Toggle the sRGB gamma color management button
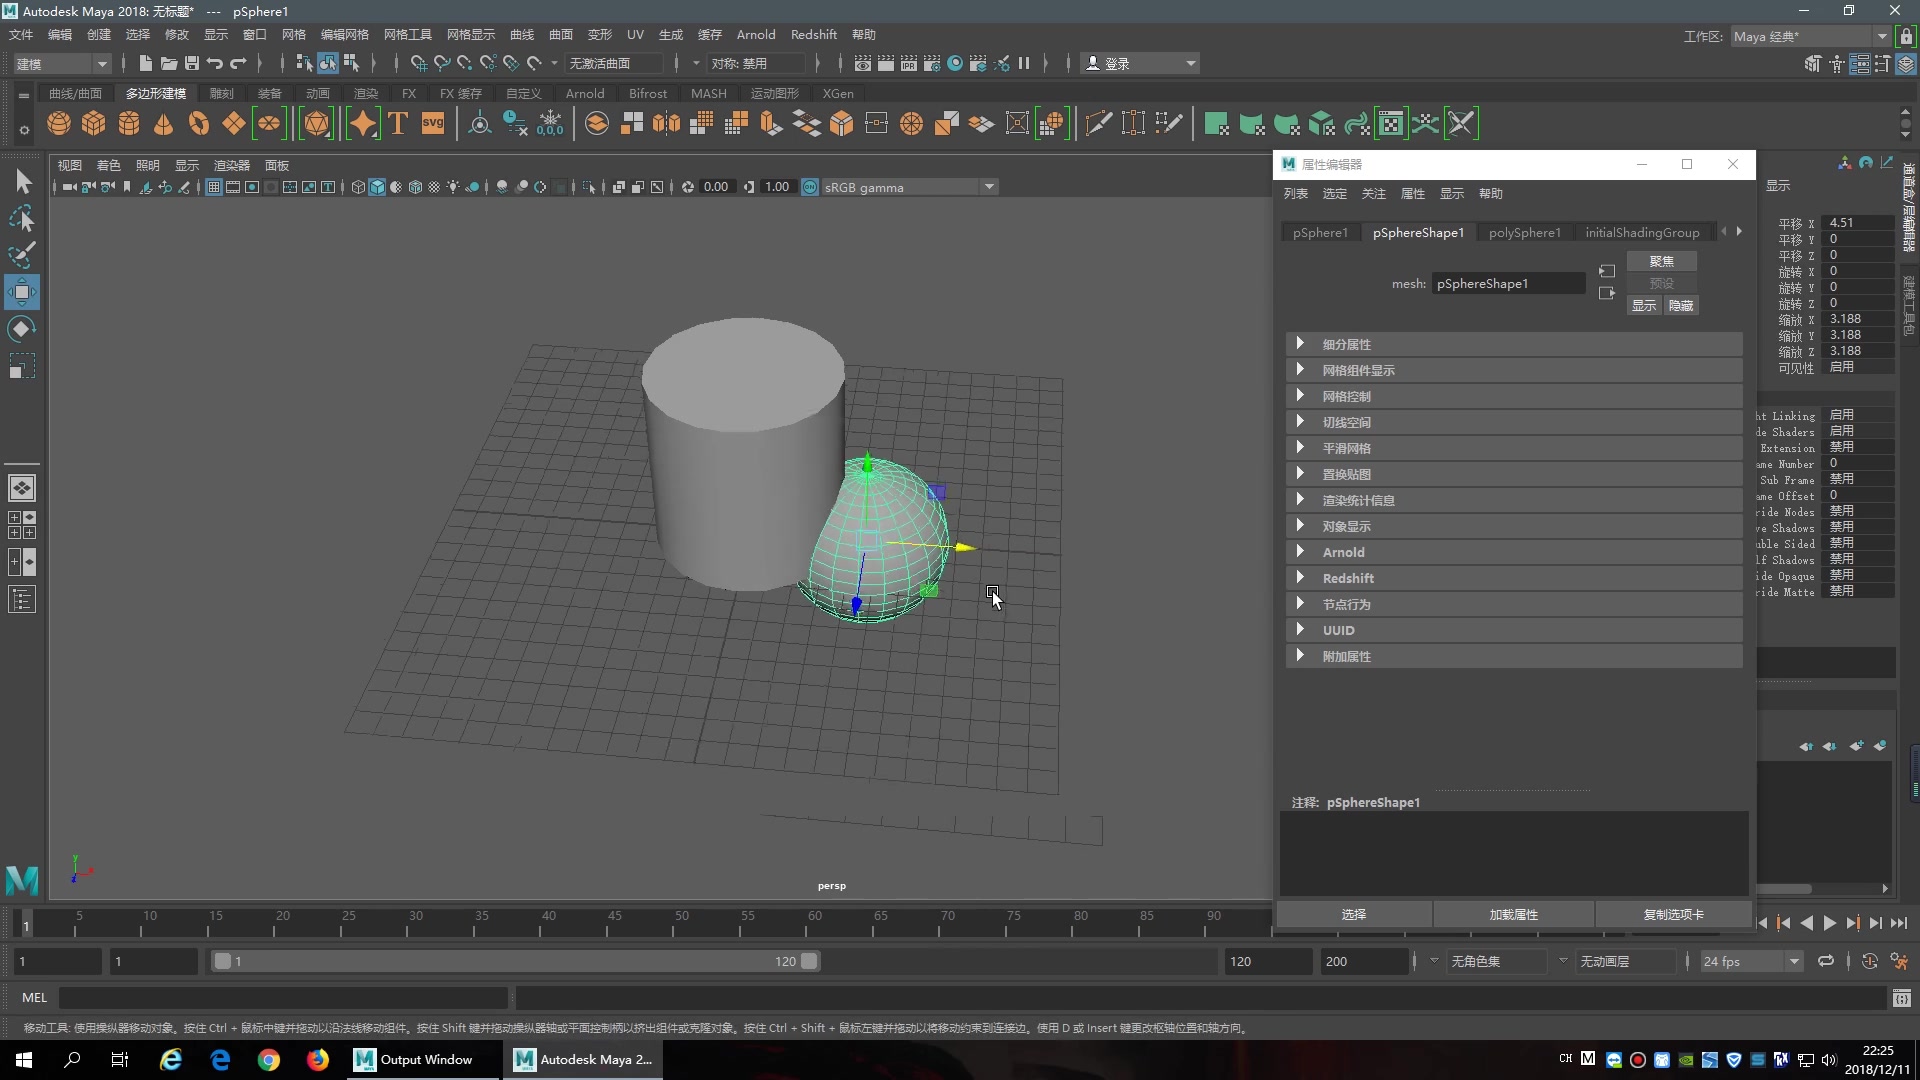Screen dimensions: 1920x1080 coord(810,187)
